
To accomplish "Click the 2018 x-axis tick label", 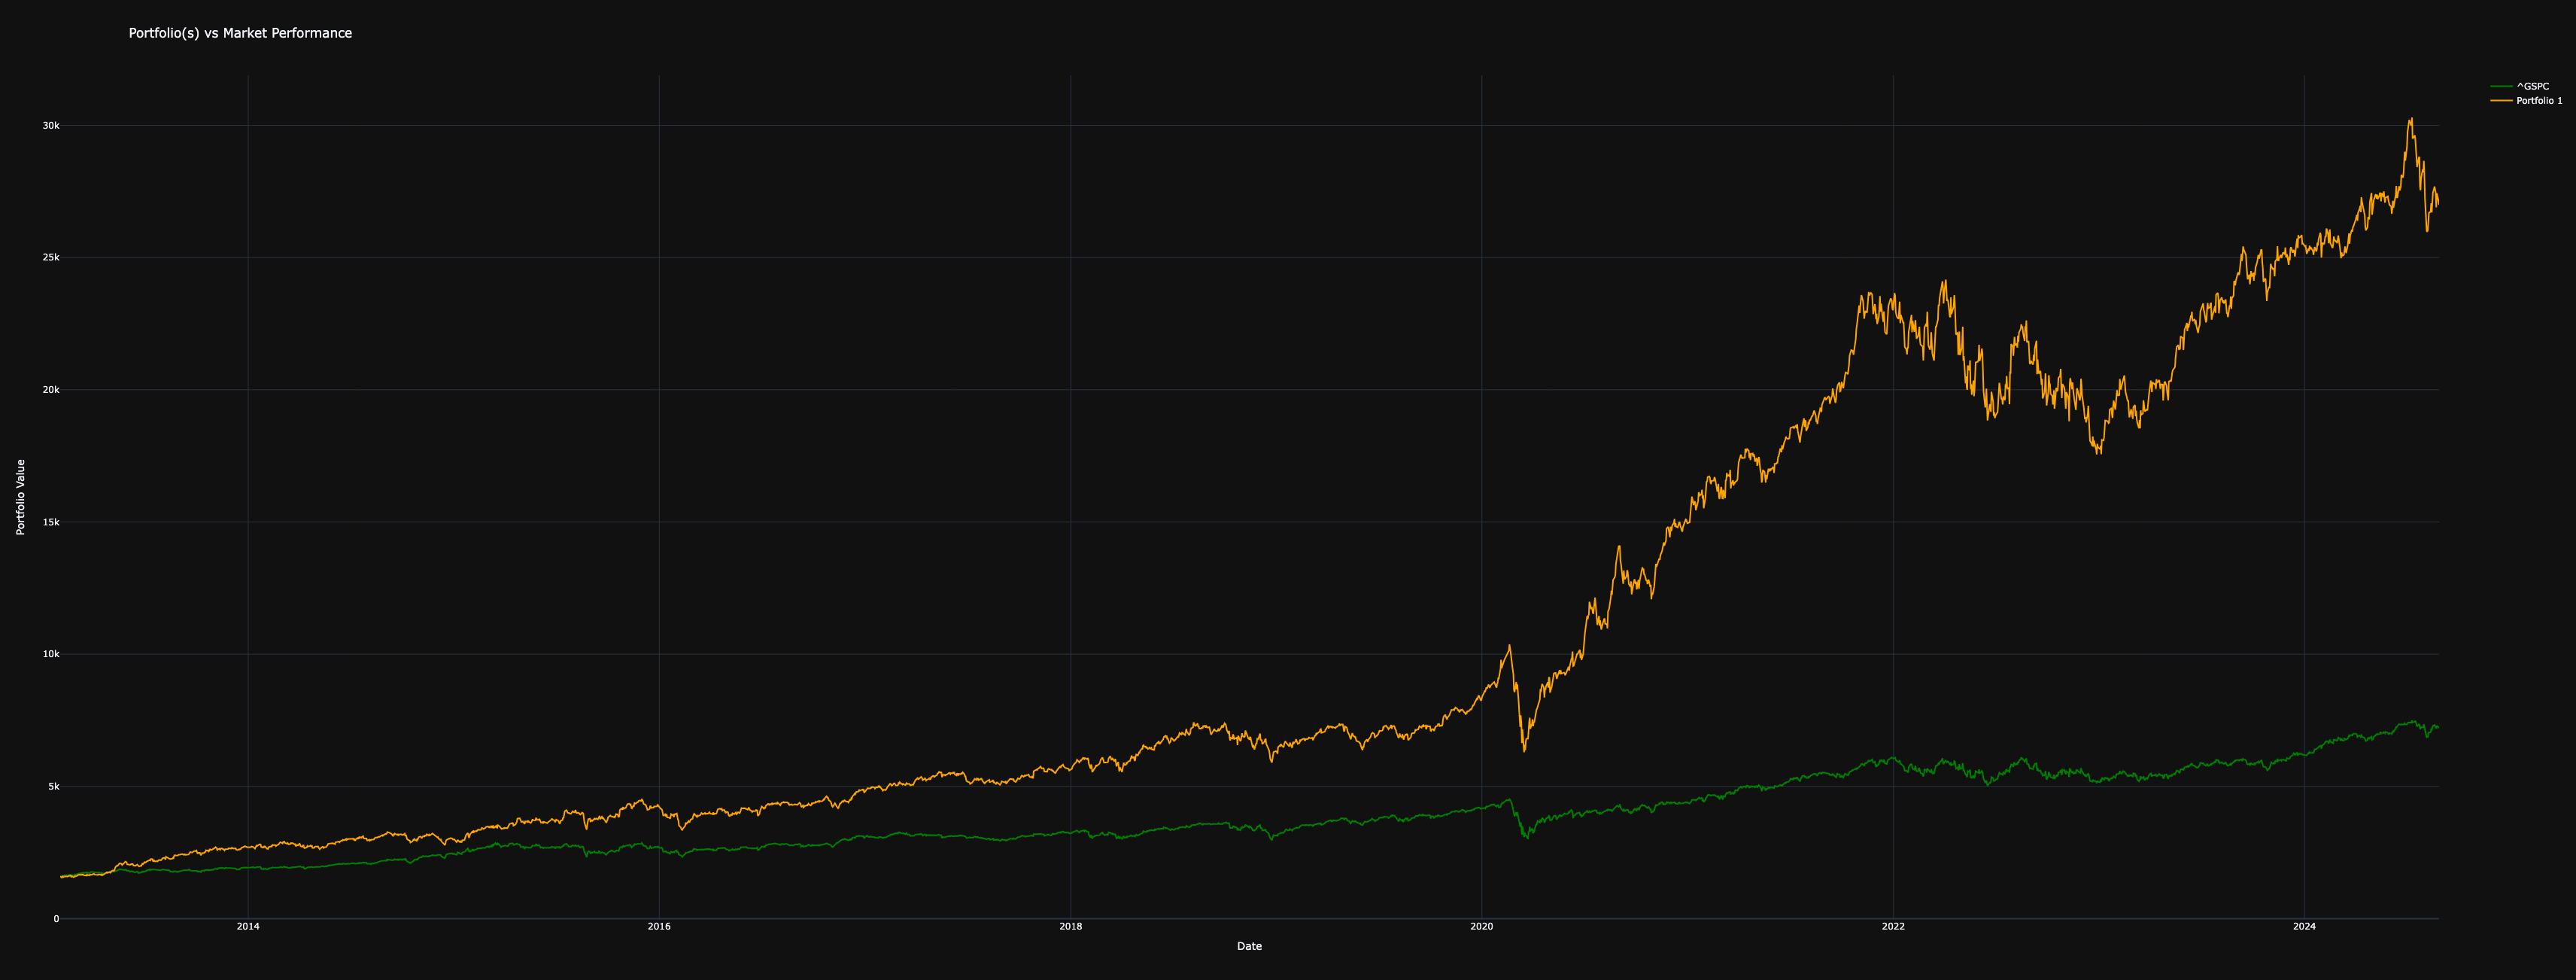I will tap(1070, 927).
